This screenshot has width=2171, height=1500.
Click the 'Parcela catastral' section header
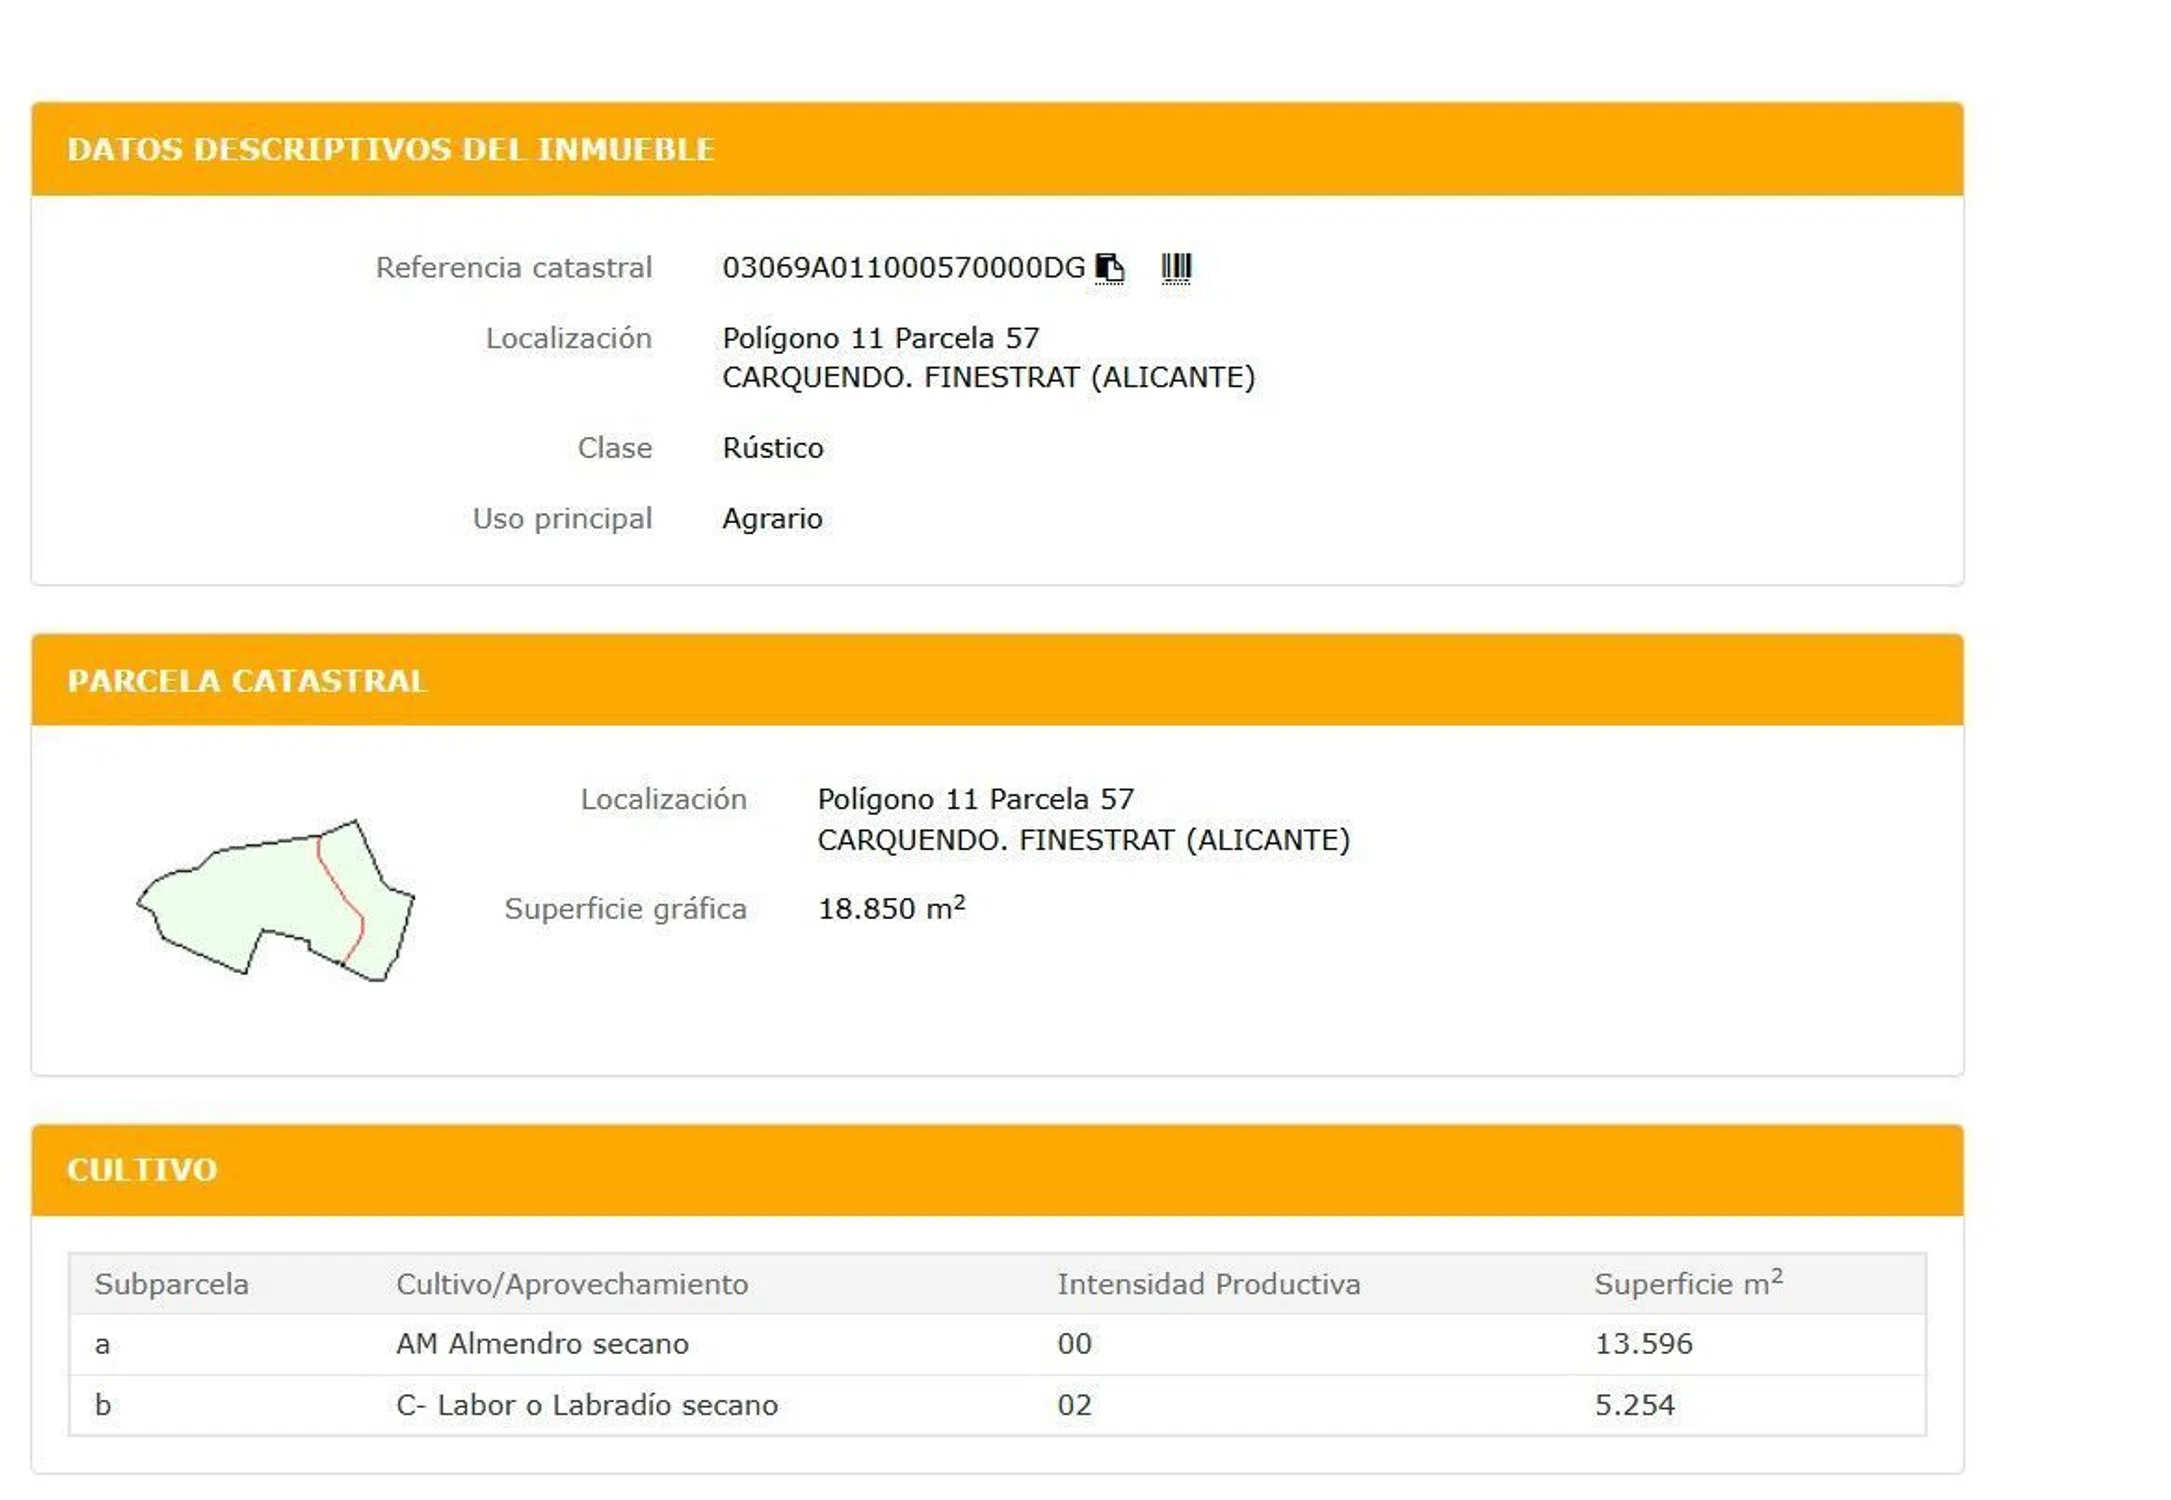tap(247, 680)
